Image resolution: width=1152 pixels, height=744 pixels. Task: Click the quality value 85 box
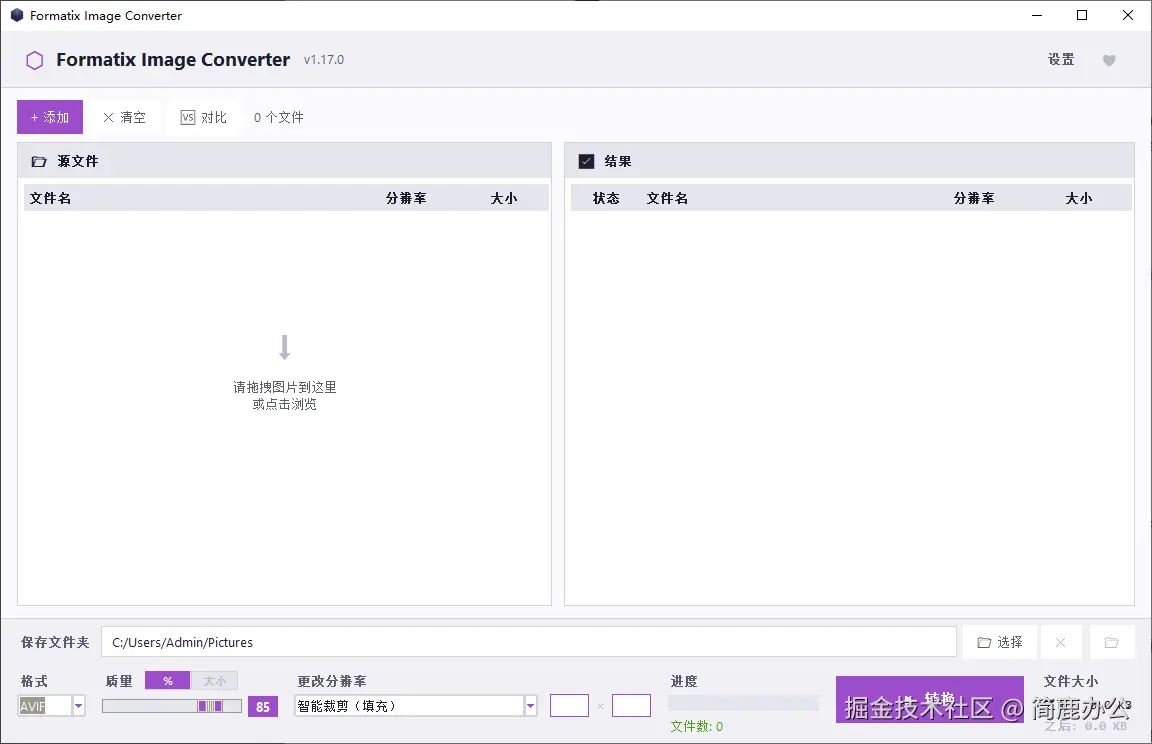tap(263, 707)
